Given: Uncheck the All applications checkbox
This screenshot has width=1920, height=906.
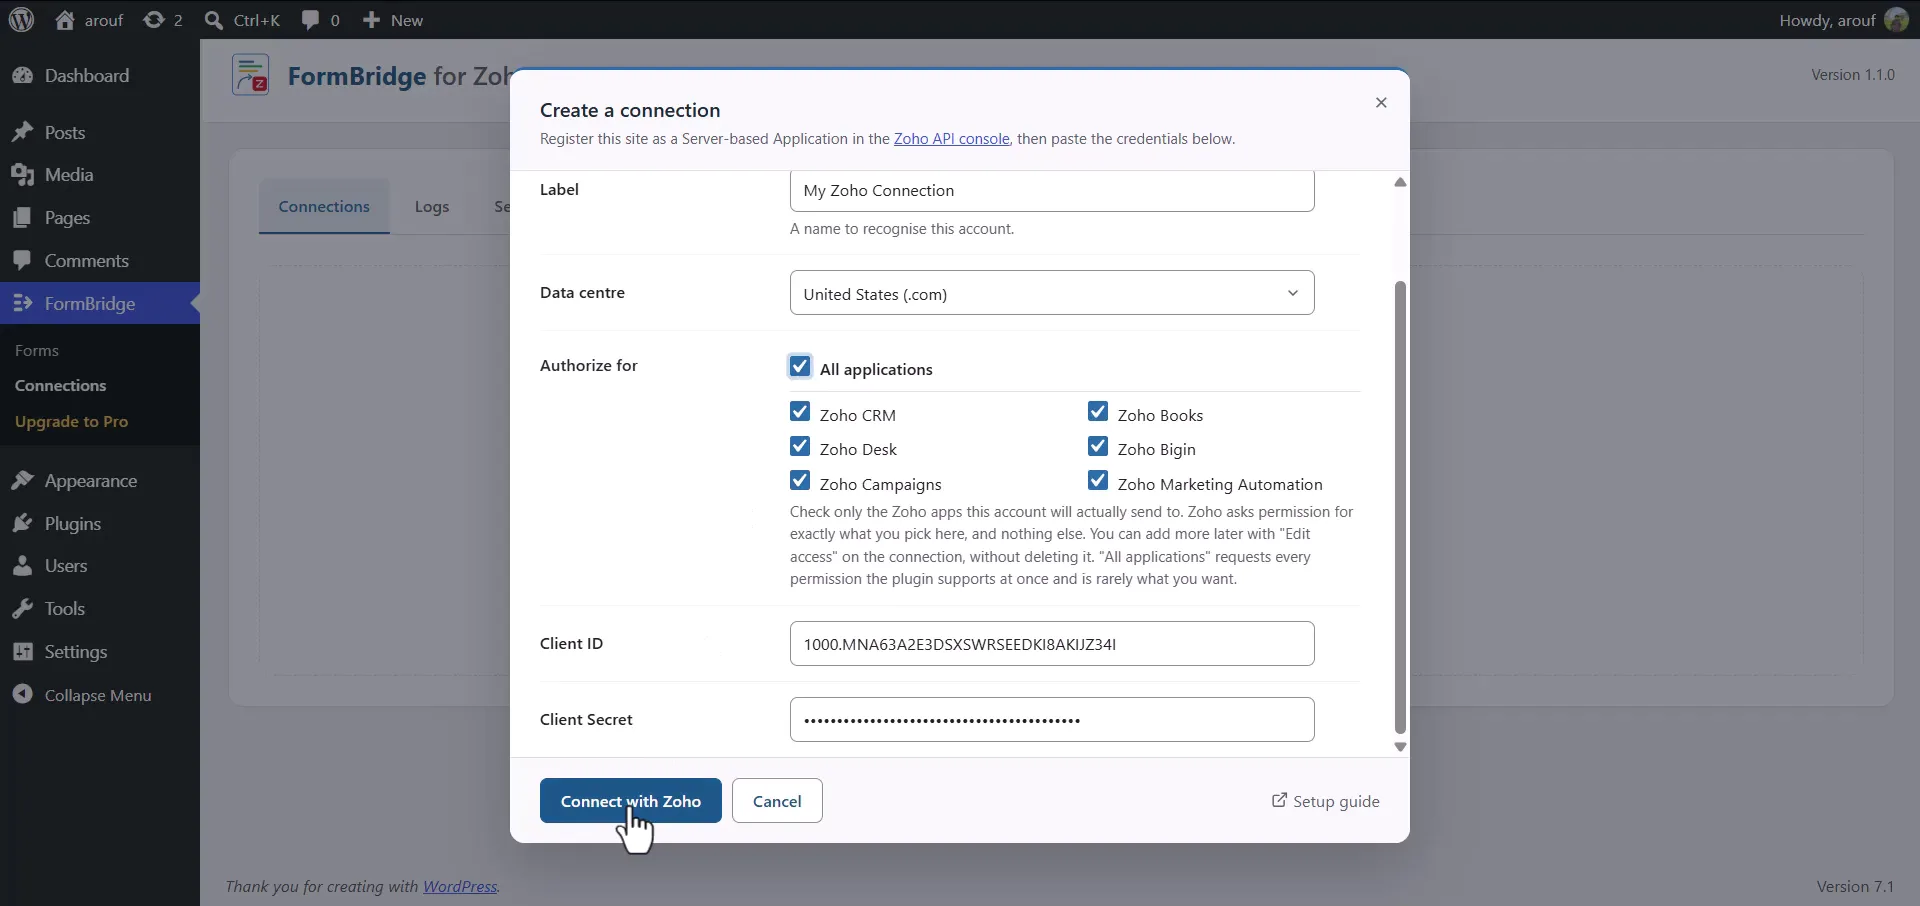Looking at the screenshot, I should coord(800,366).
